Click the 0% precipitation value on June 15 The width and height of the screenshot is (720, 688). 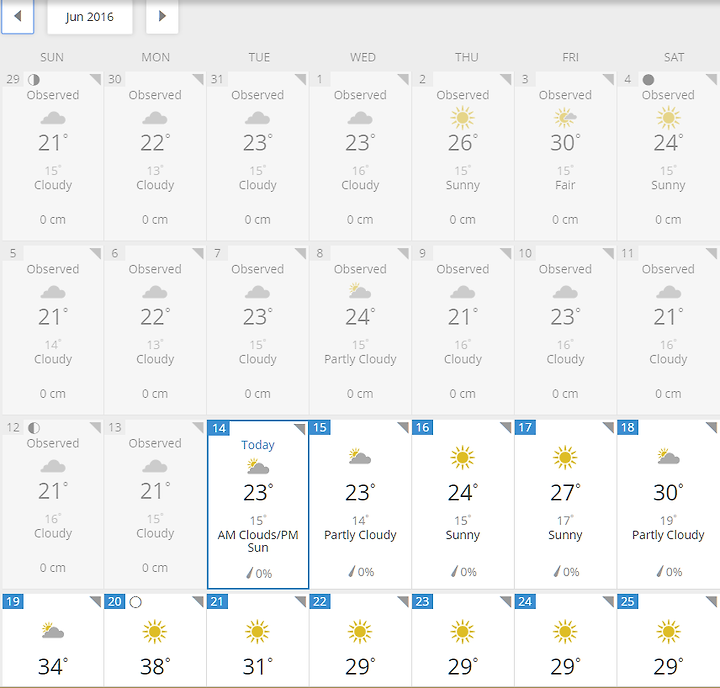point(366,572)
